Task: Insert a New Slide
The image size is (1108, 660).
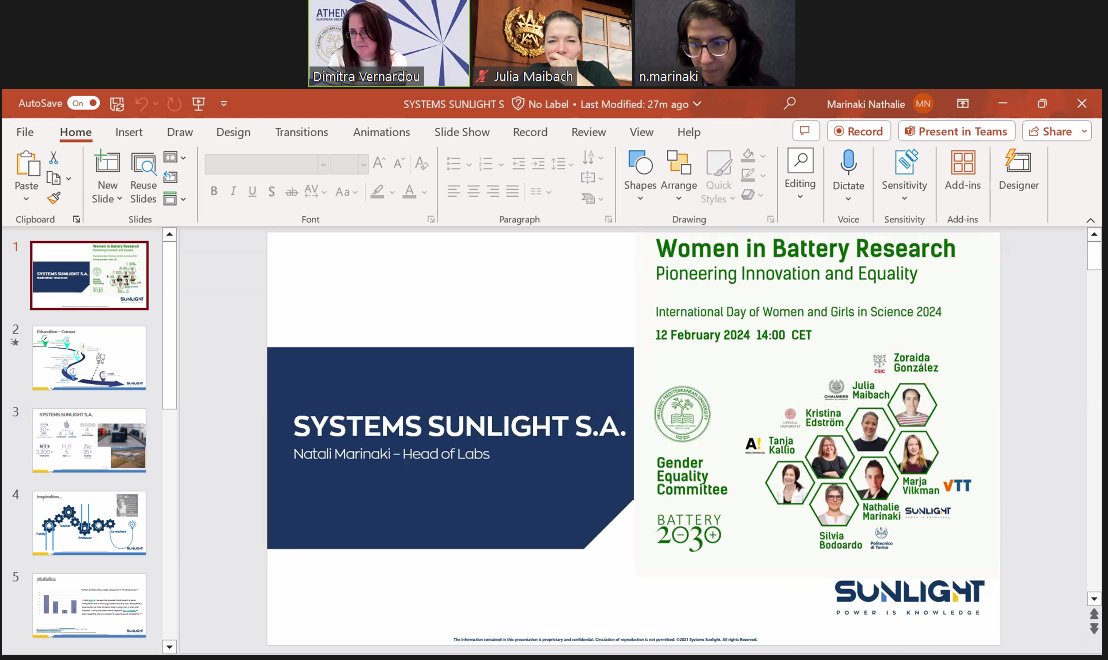Action: click(107, 177)
